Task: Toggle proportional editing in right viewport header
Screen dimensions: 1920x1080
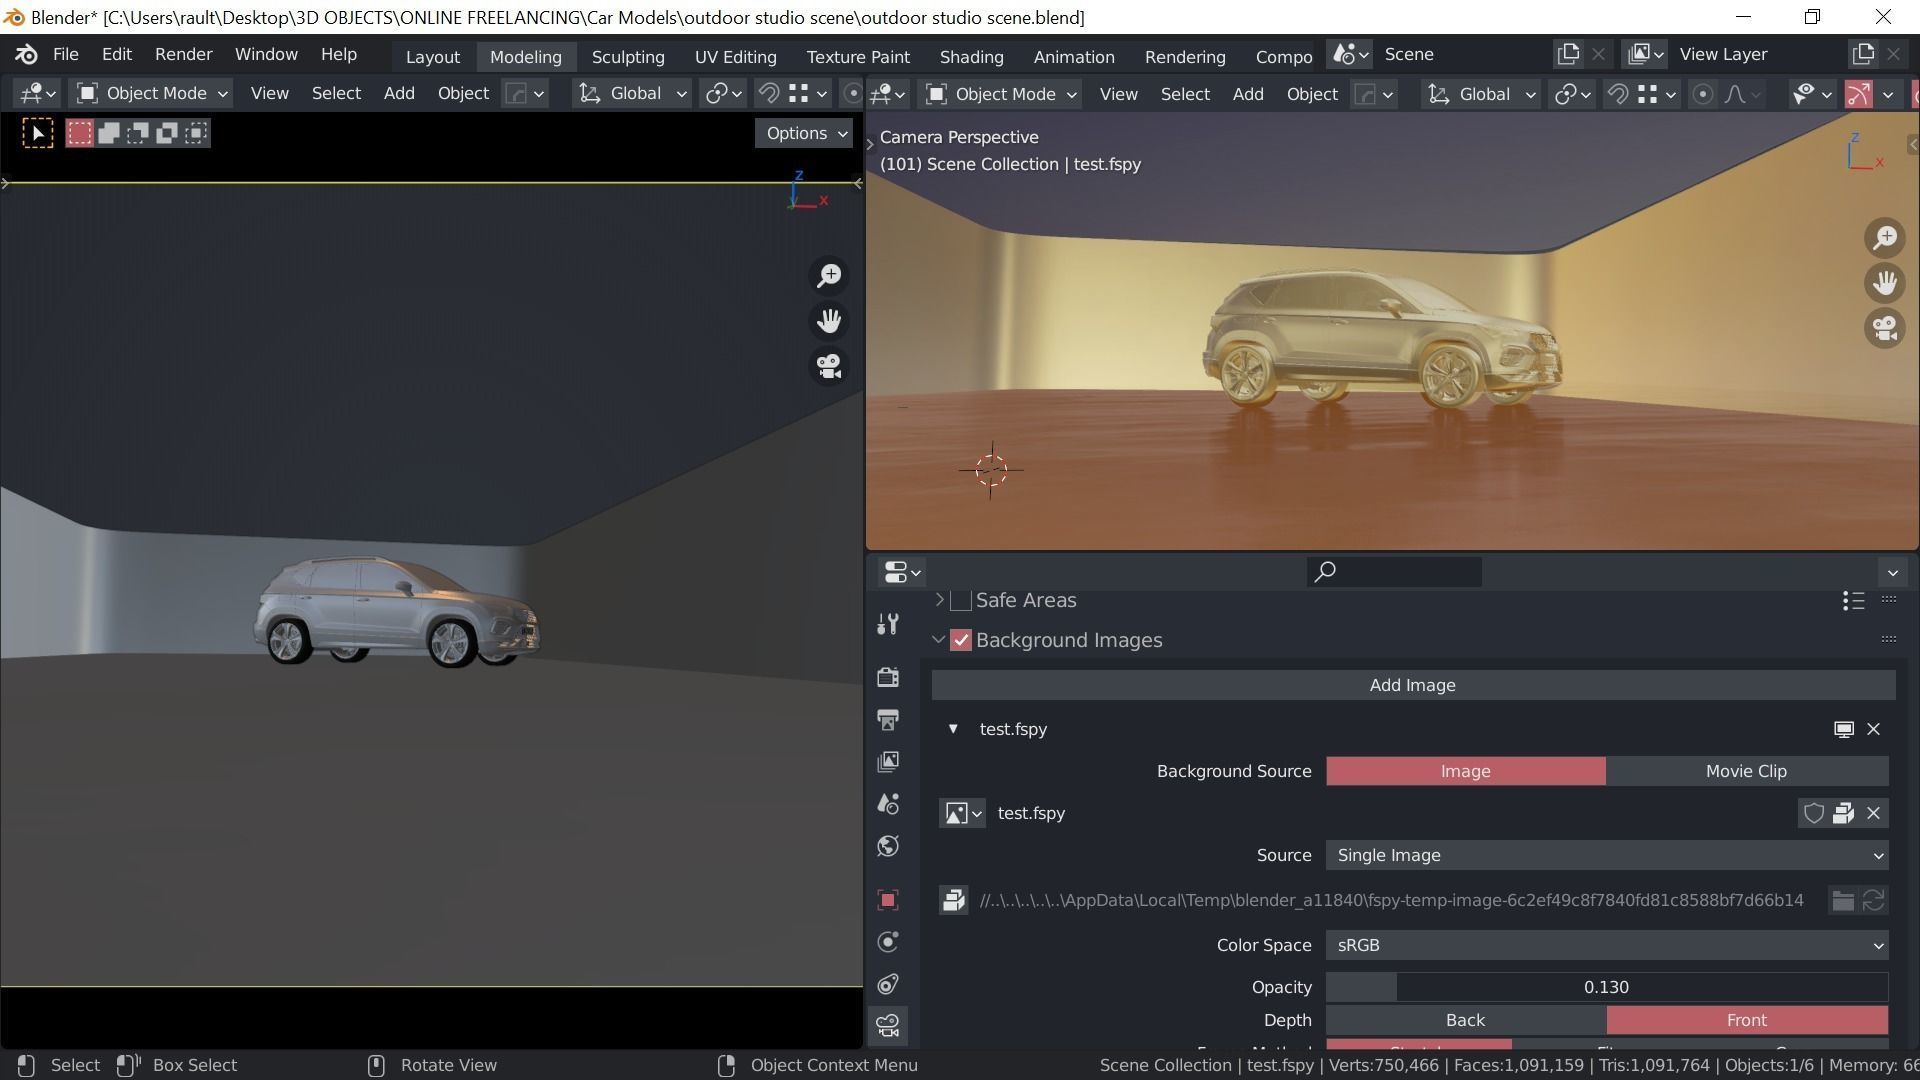Action: [1702, 94]
